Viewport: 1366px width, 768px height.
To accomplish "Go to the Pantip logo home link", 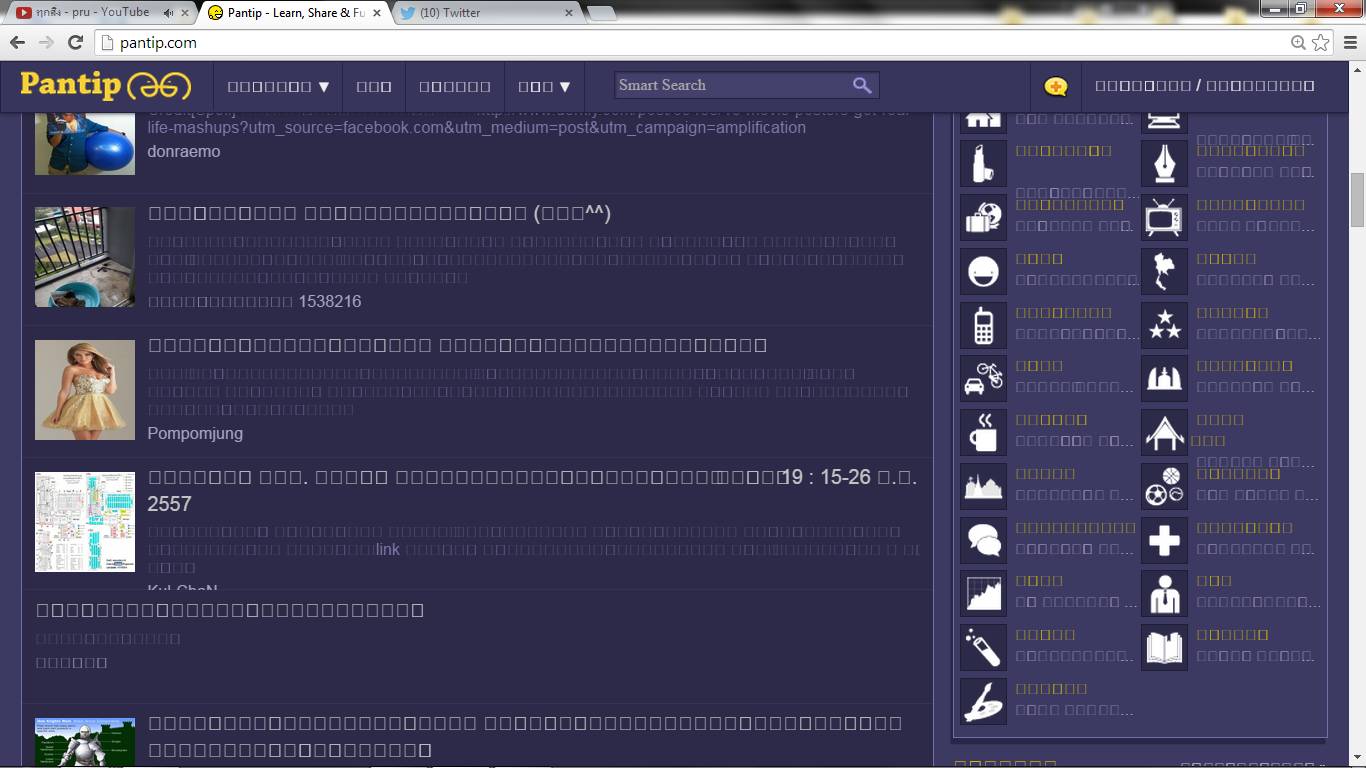I will [x=105, y=86].
